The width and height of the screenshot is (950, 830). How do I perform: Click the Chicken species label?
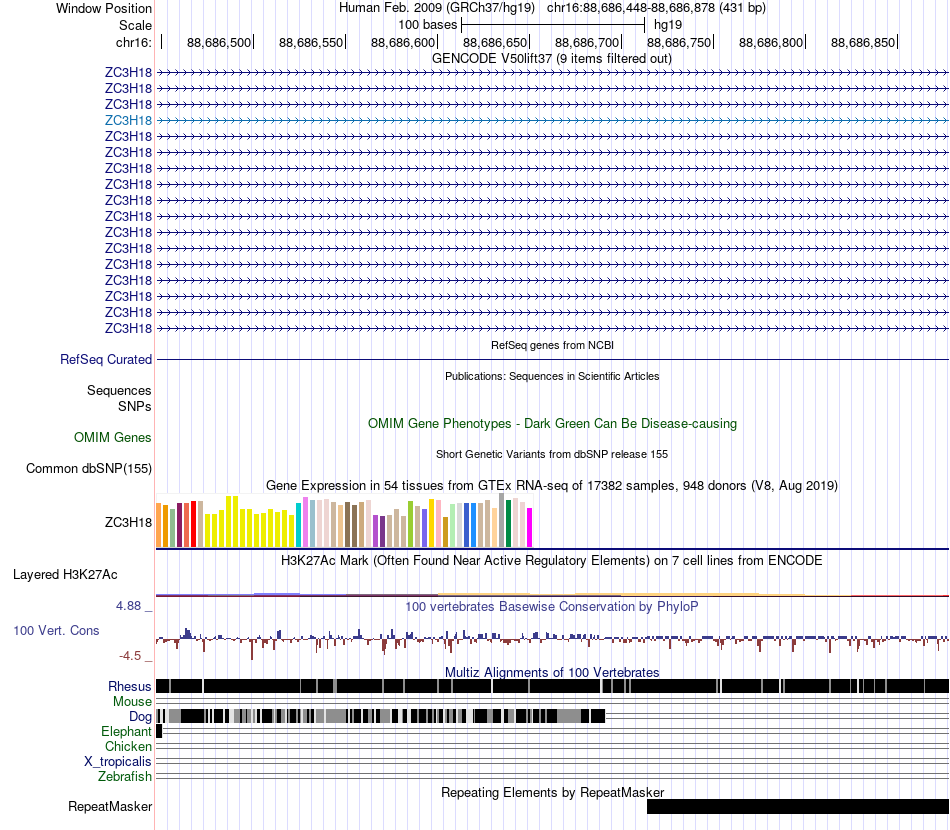pos(128,746)
